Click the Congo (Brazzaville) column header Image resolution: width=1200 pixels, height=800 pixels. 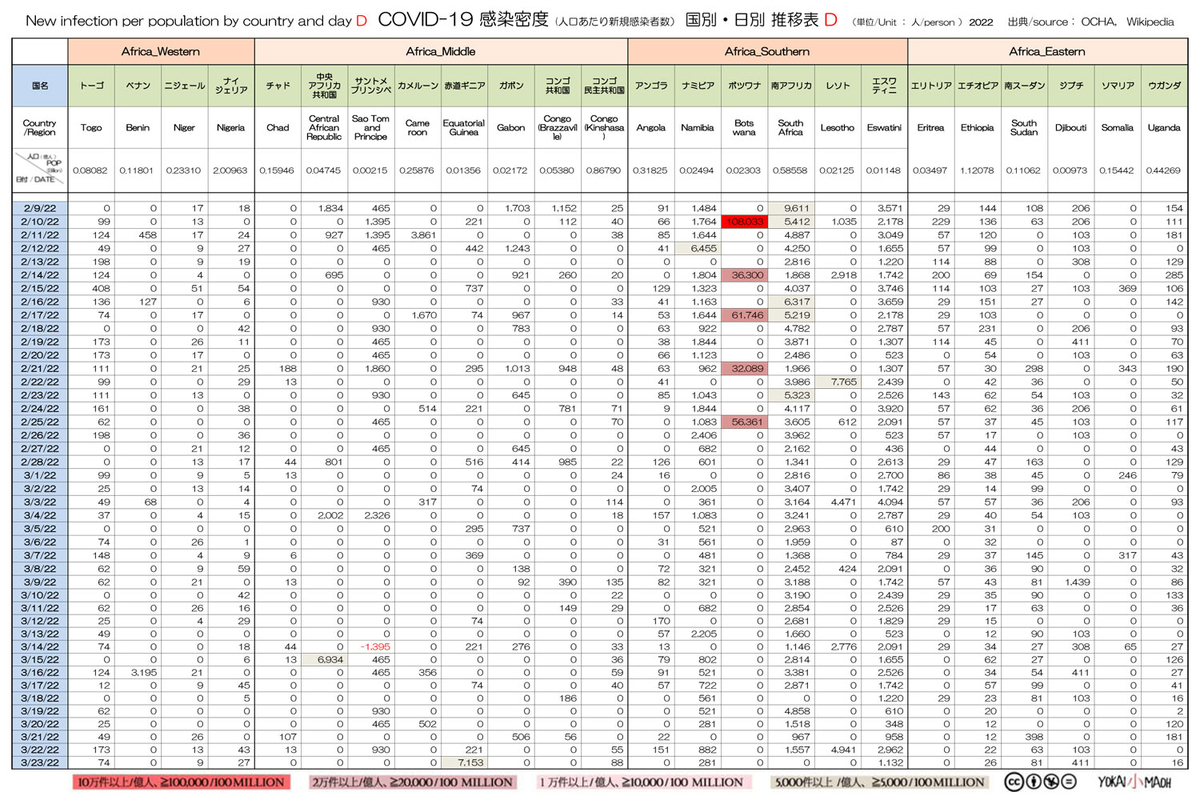coord(557,128)
